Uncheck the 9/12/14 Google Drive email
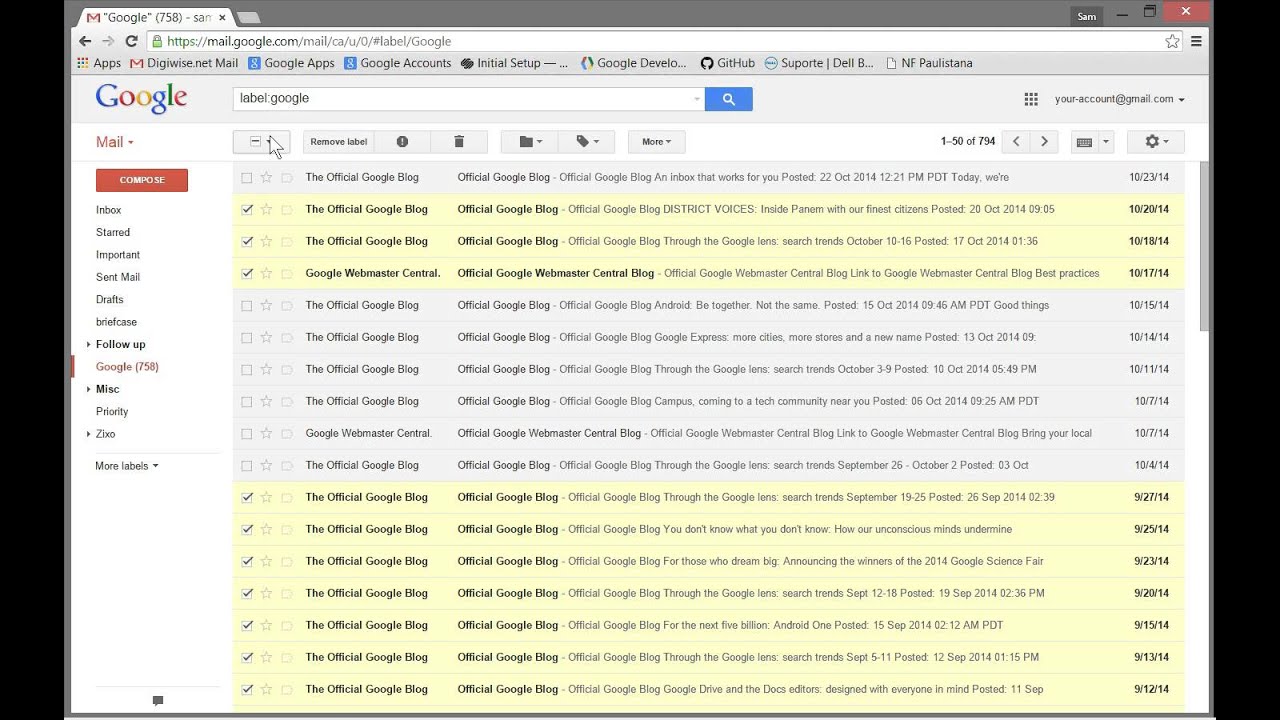The height and width of the screenshot is (720, 1280). pyautogui.click(x=247, y=689)
